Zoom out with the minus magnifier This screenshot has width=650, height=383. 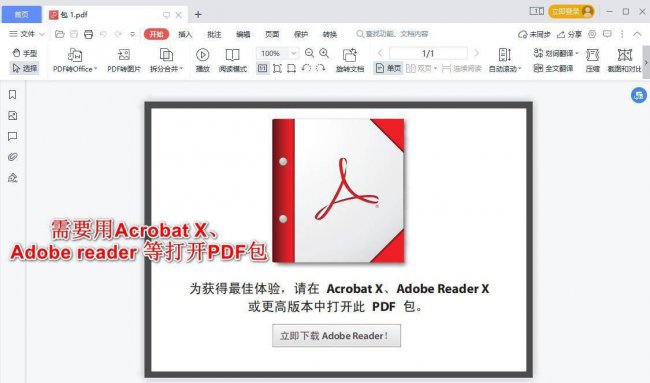[x=309, y=53]
